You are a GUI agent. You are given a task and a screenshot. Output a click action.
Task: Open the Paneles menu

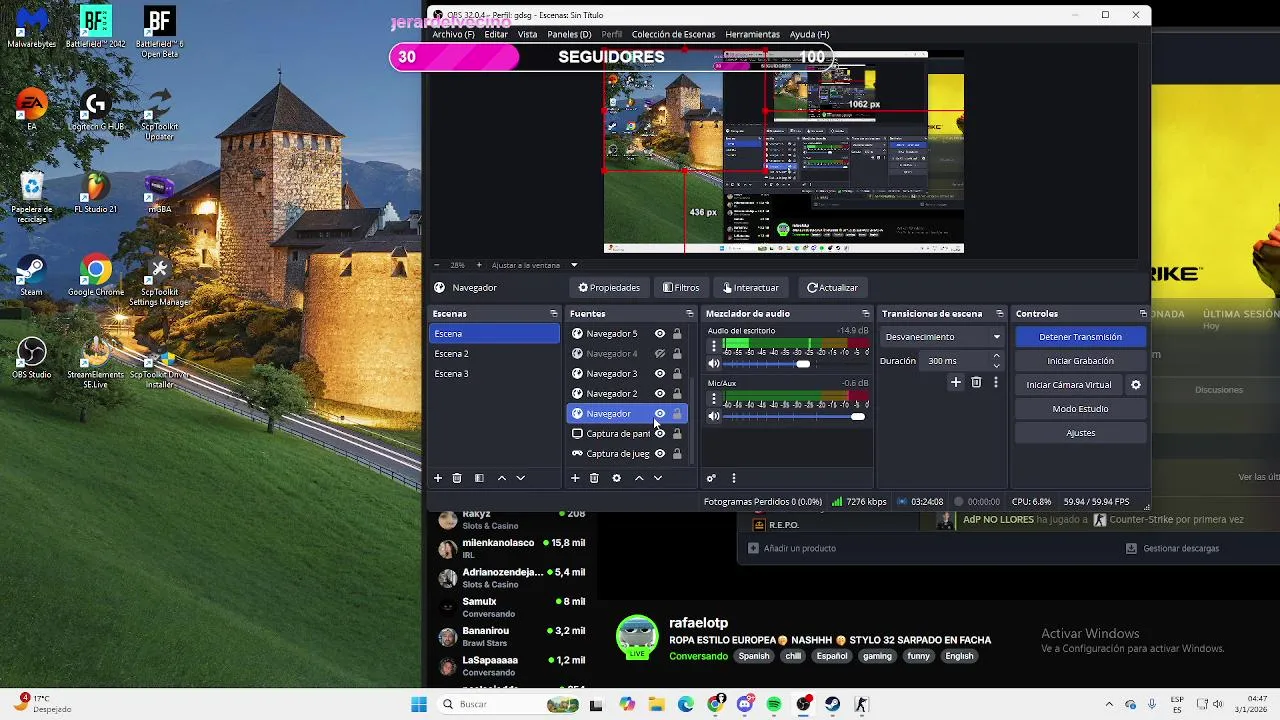pyautogui.click(x=570, y=34)
